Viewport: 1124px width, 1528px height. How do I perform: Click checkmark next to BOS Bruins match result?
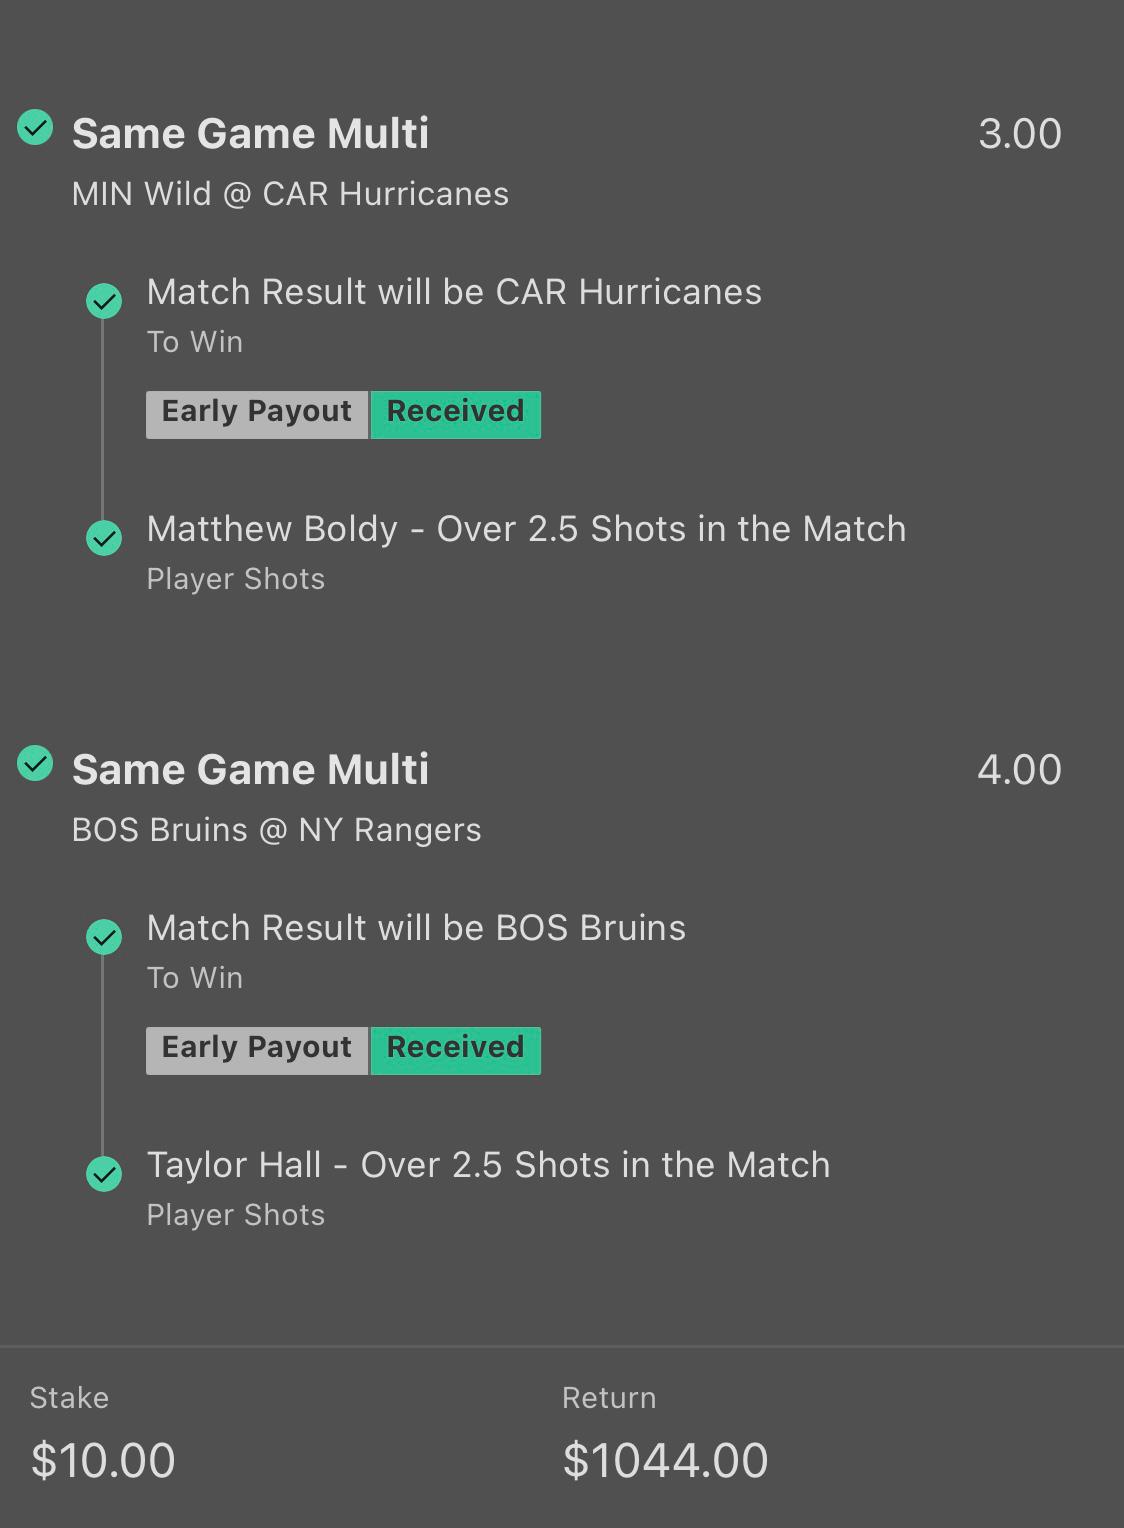pos(104,937)
